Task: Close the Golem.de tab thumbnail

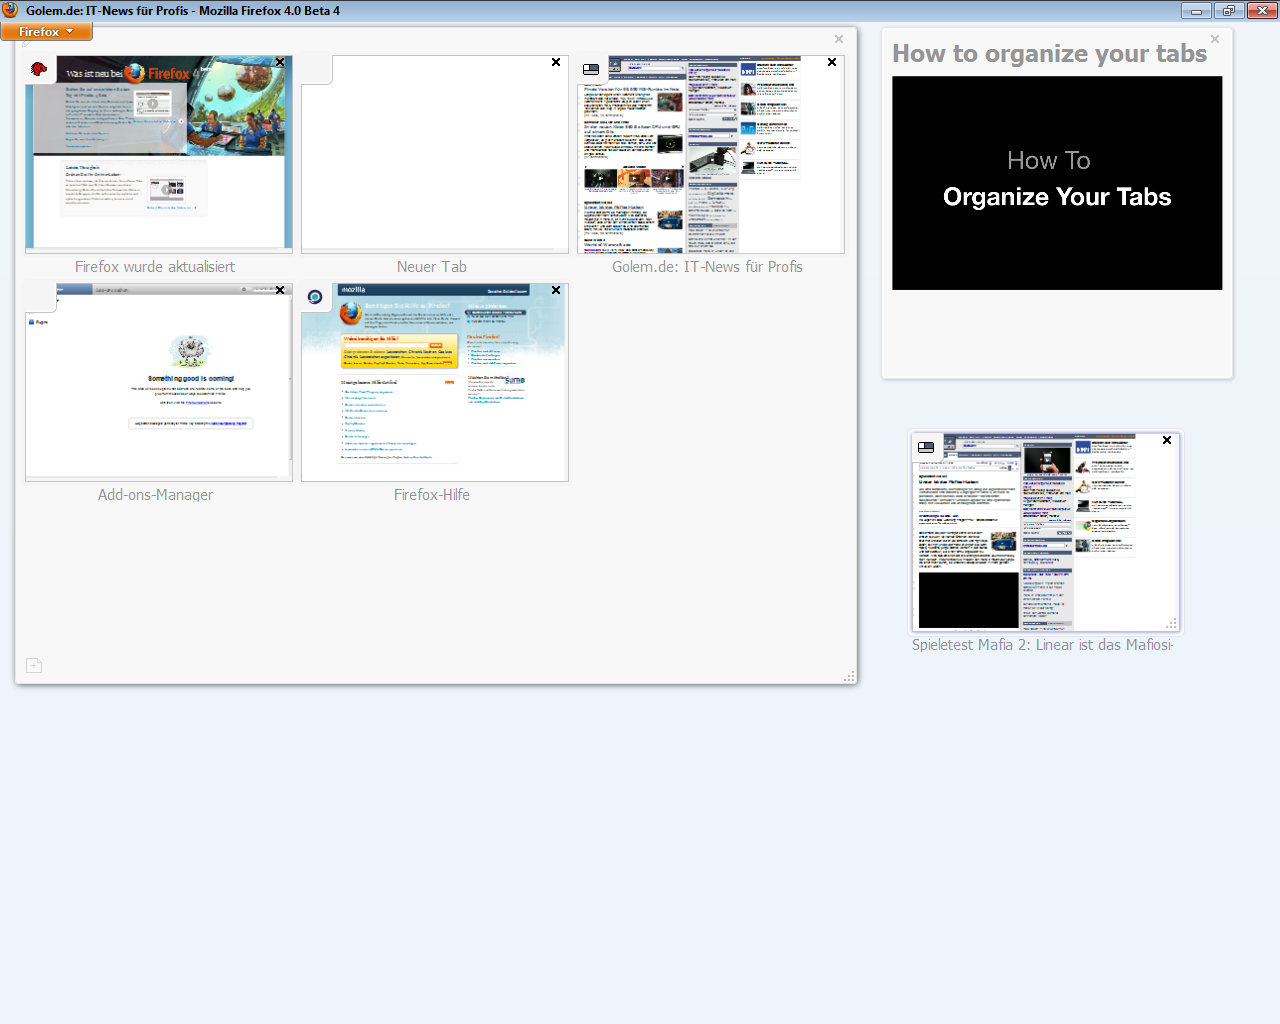Action: pyautogui.click(x=831, y=62)
